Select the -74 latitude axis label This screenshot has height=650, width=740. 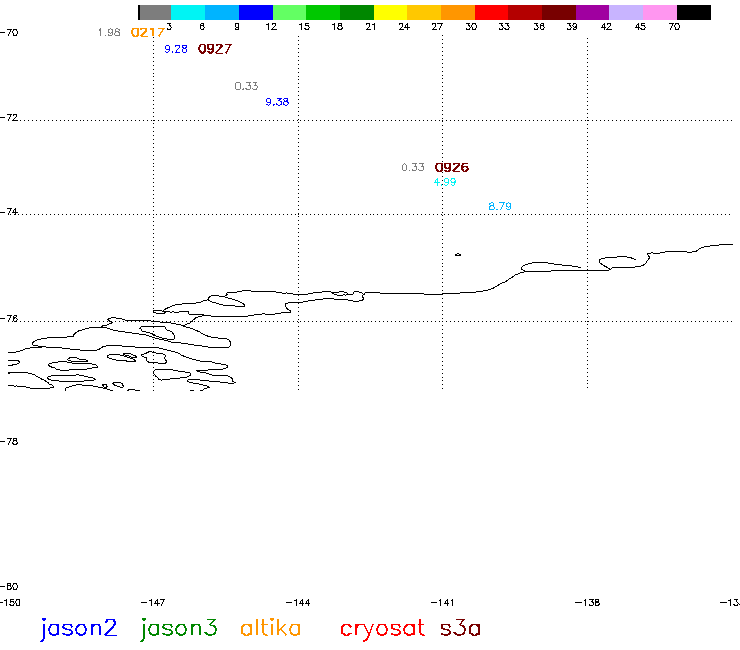[9, 212]
